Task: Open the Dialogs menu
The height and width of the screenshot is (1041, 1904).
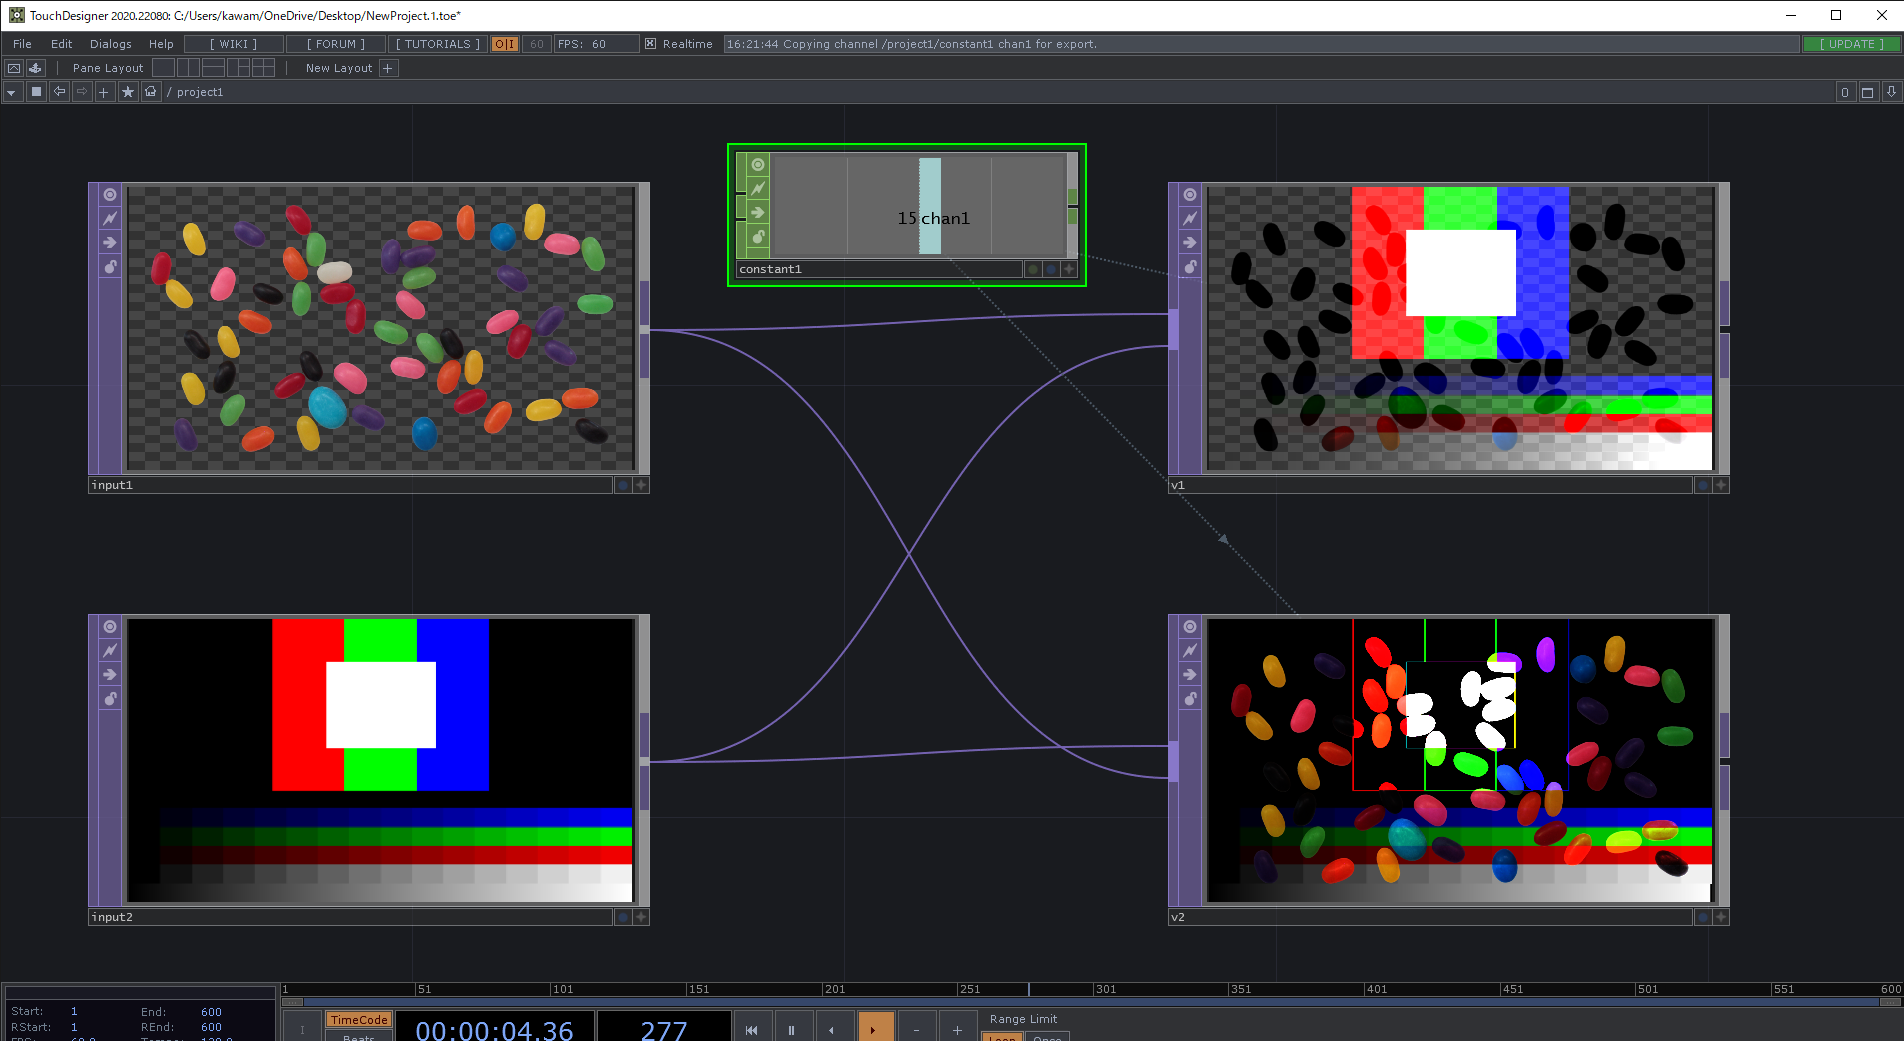Action: tap(110, 44)
